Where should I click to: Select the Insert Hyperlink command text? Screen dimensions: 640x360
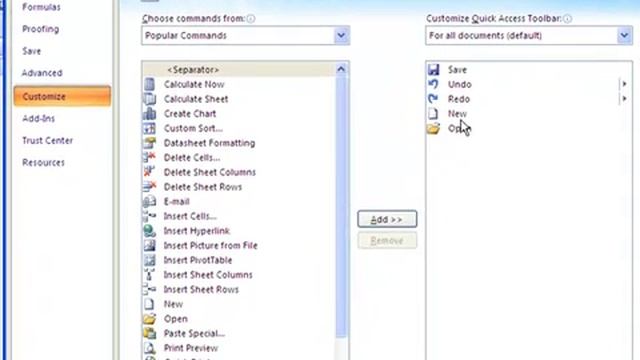(x=197, y=231)
